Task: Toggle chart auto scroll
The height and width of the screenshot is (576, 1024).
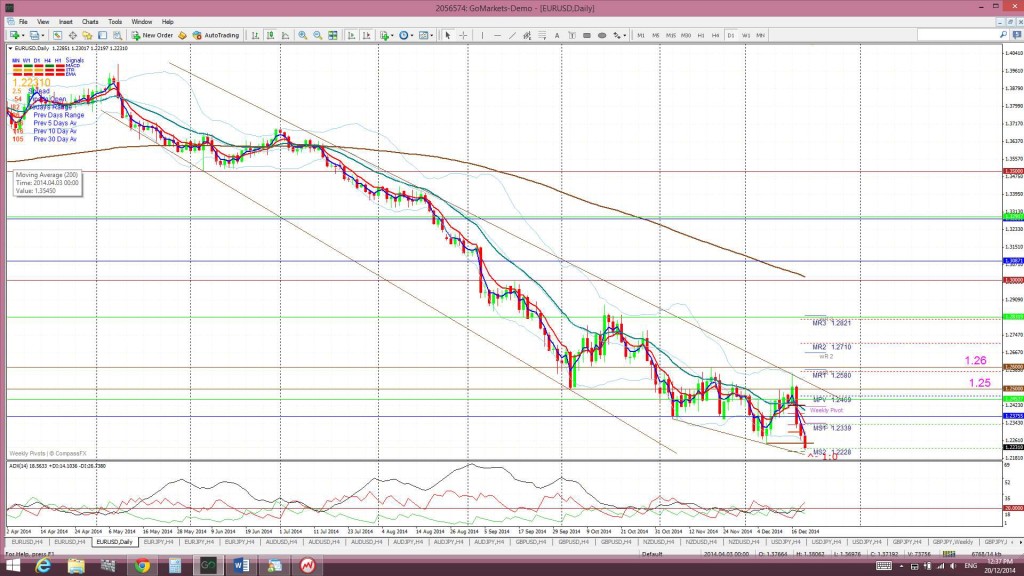Action: click(x=351, y=35)
